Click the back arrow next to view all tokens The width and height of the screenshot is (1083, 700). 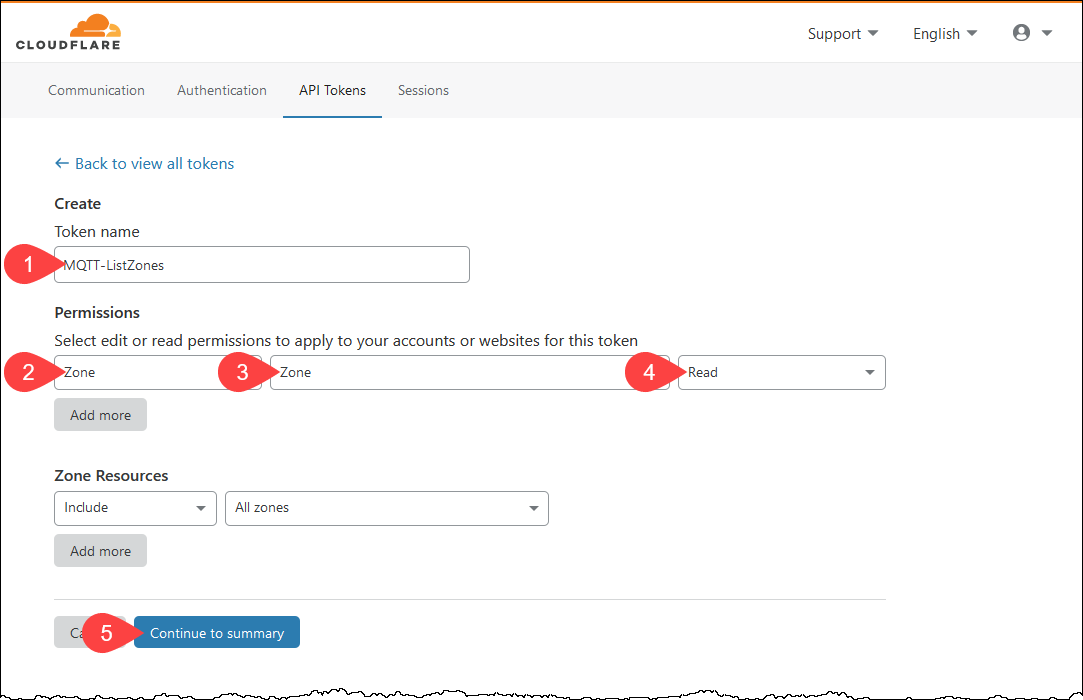(61, 163)
